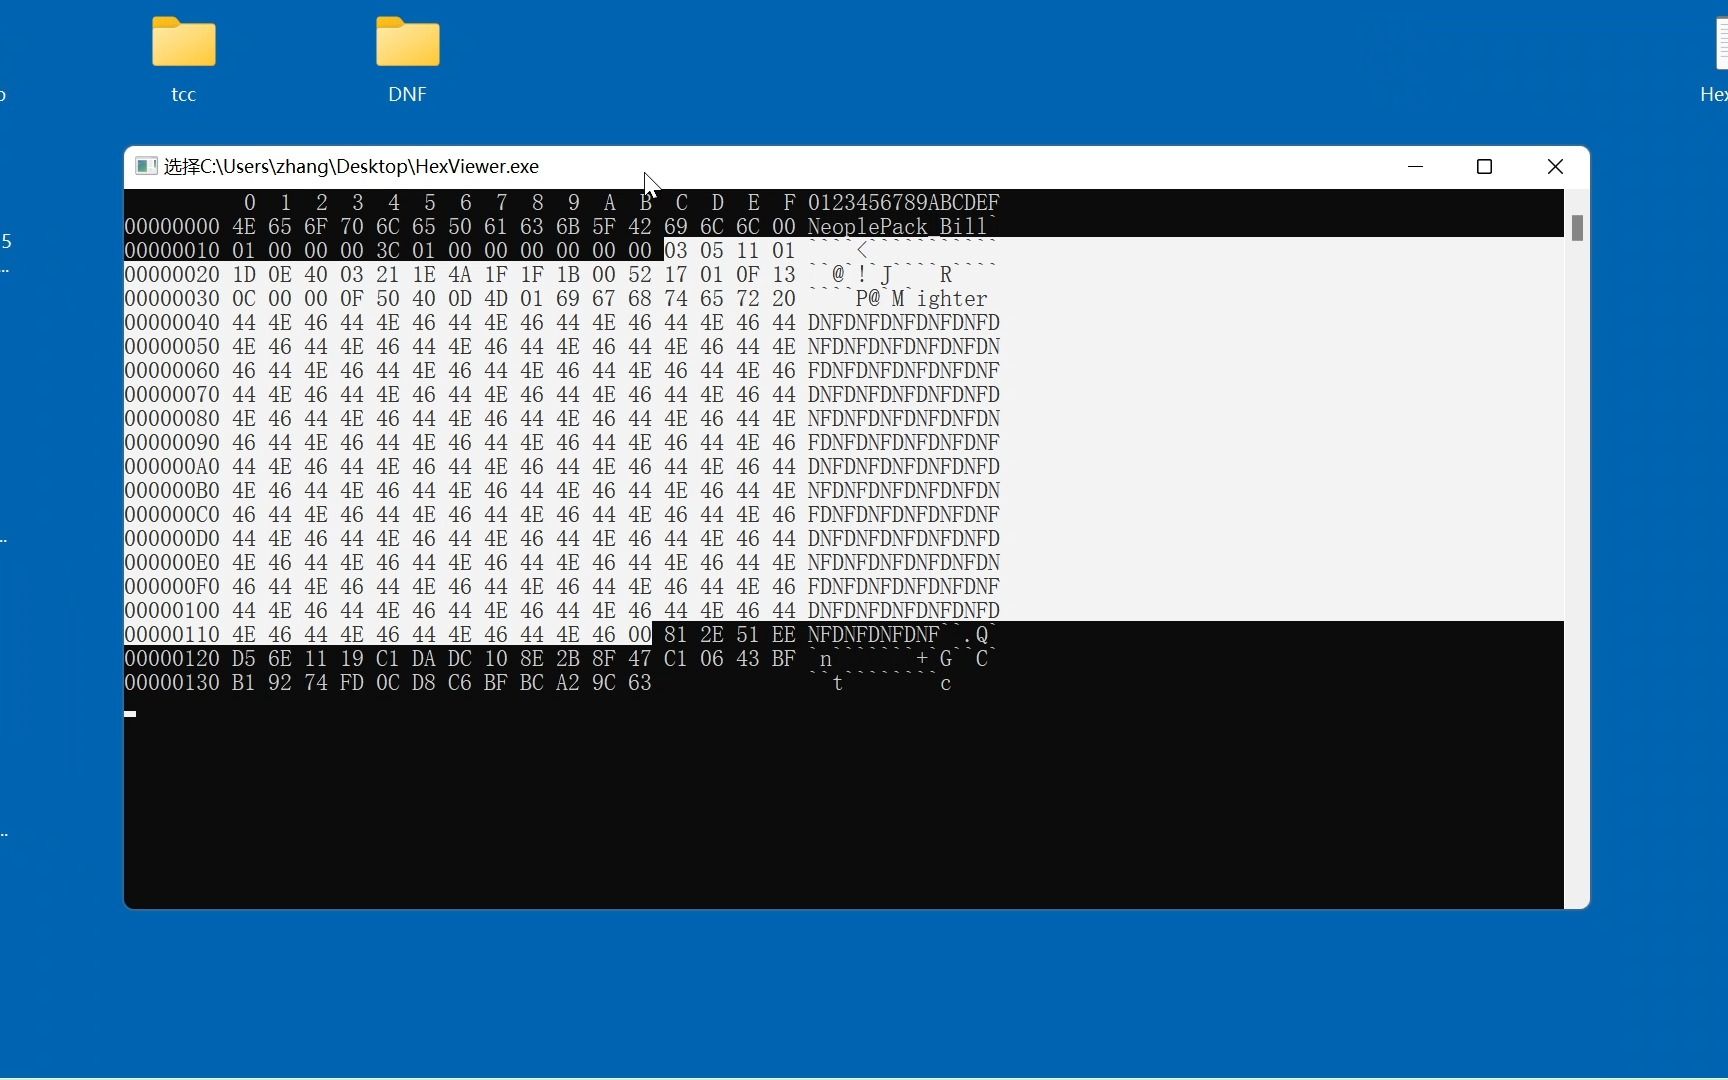
Task: Click the offset 000000F0 row address
Action: click(172, 587)
